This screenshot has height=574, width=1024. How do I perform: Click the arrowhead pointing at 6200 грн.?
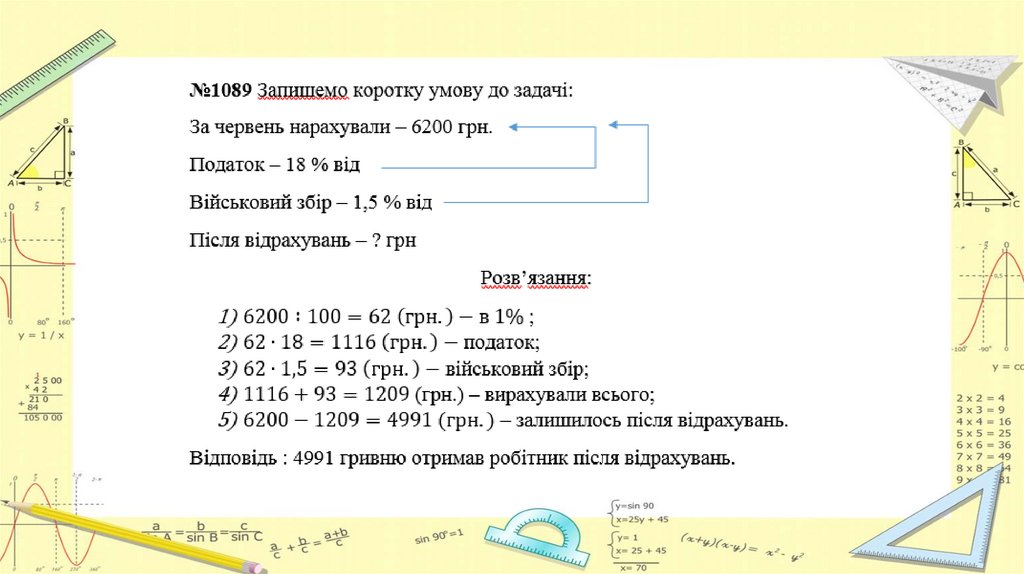(x=515, y=127)
